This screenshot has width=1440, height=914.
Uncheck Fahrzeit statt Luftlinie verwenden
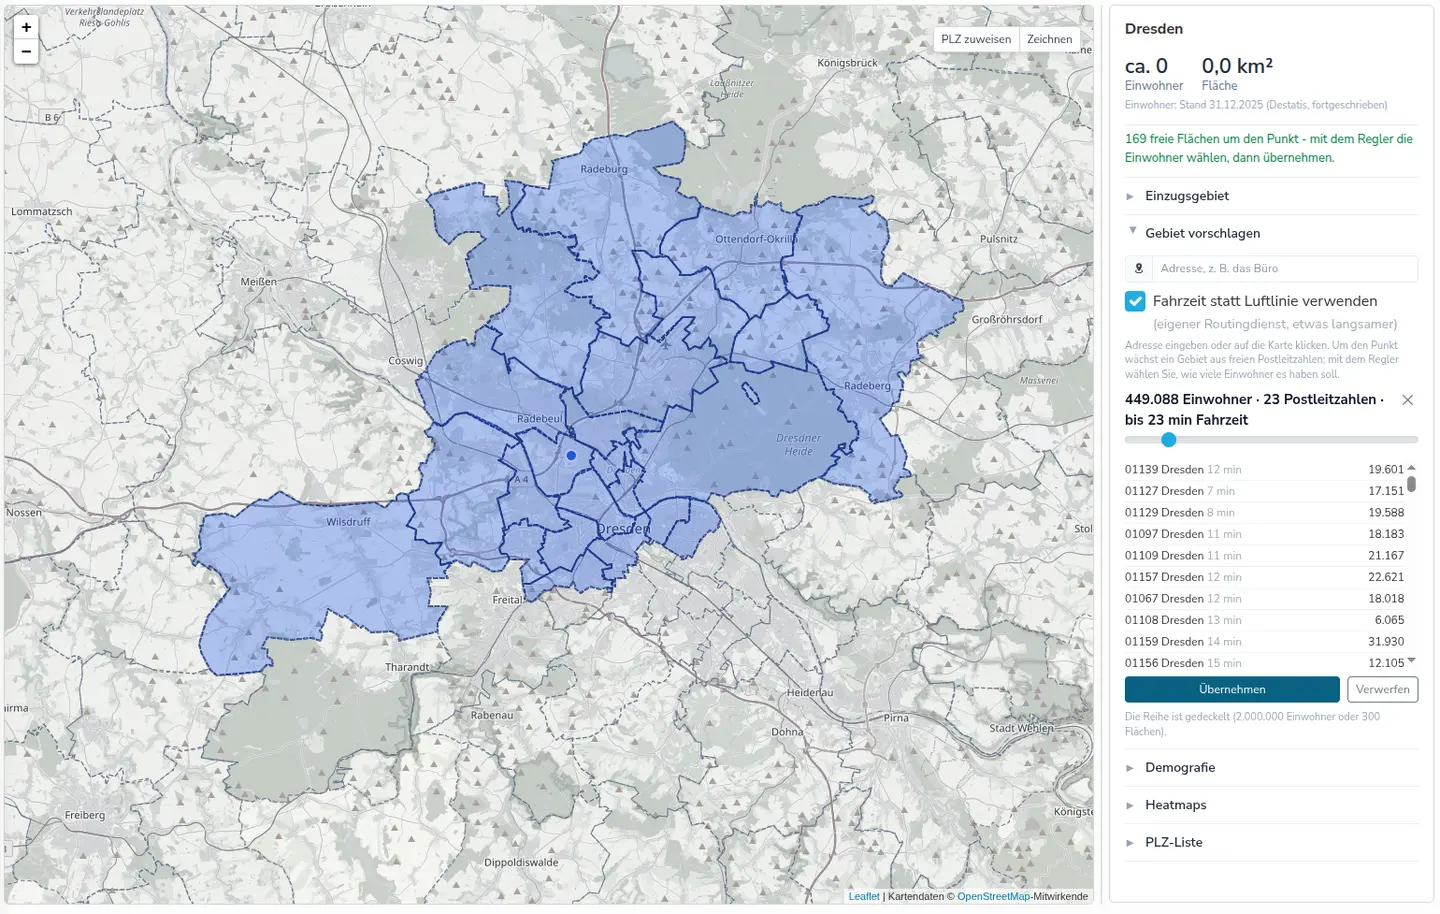tap(1135, 301)
